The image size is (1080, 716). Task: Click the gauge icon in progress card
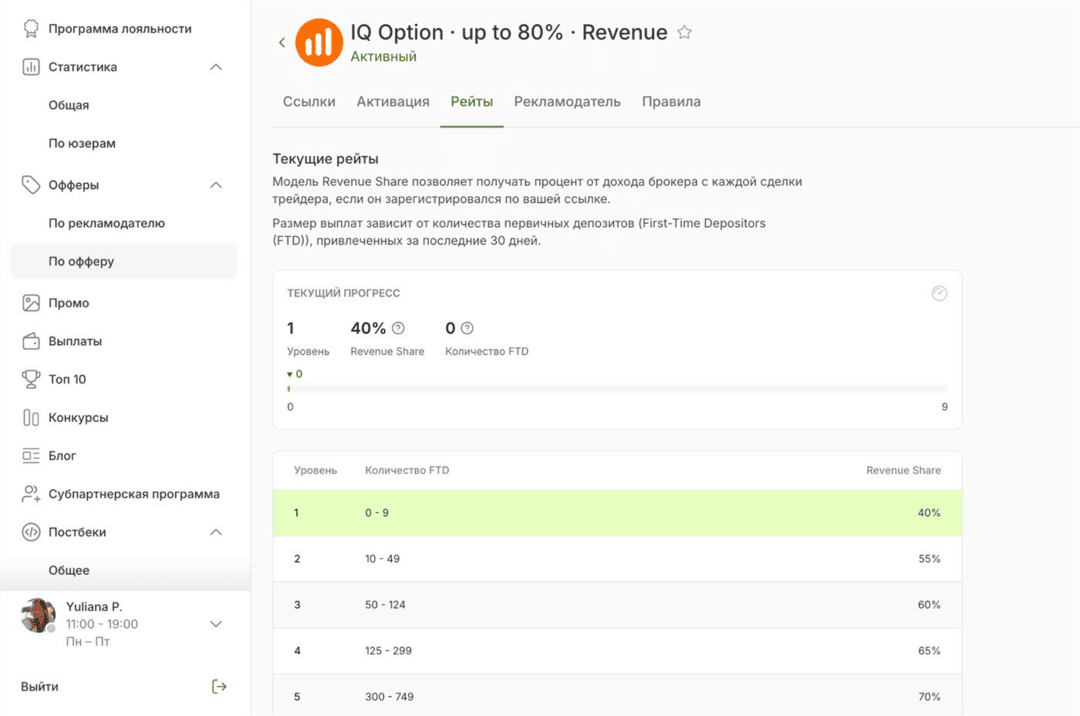click(x=939, y=293)
